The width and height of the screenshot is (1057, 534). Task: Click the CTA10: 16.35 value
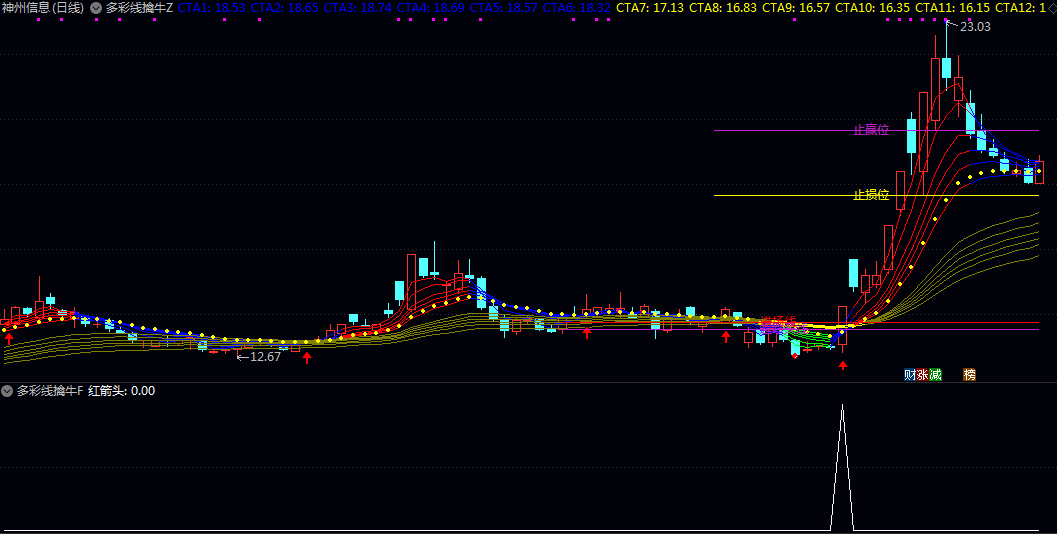pos(872,8)
